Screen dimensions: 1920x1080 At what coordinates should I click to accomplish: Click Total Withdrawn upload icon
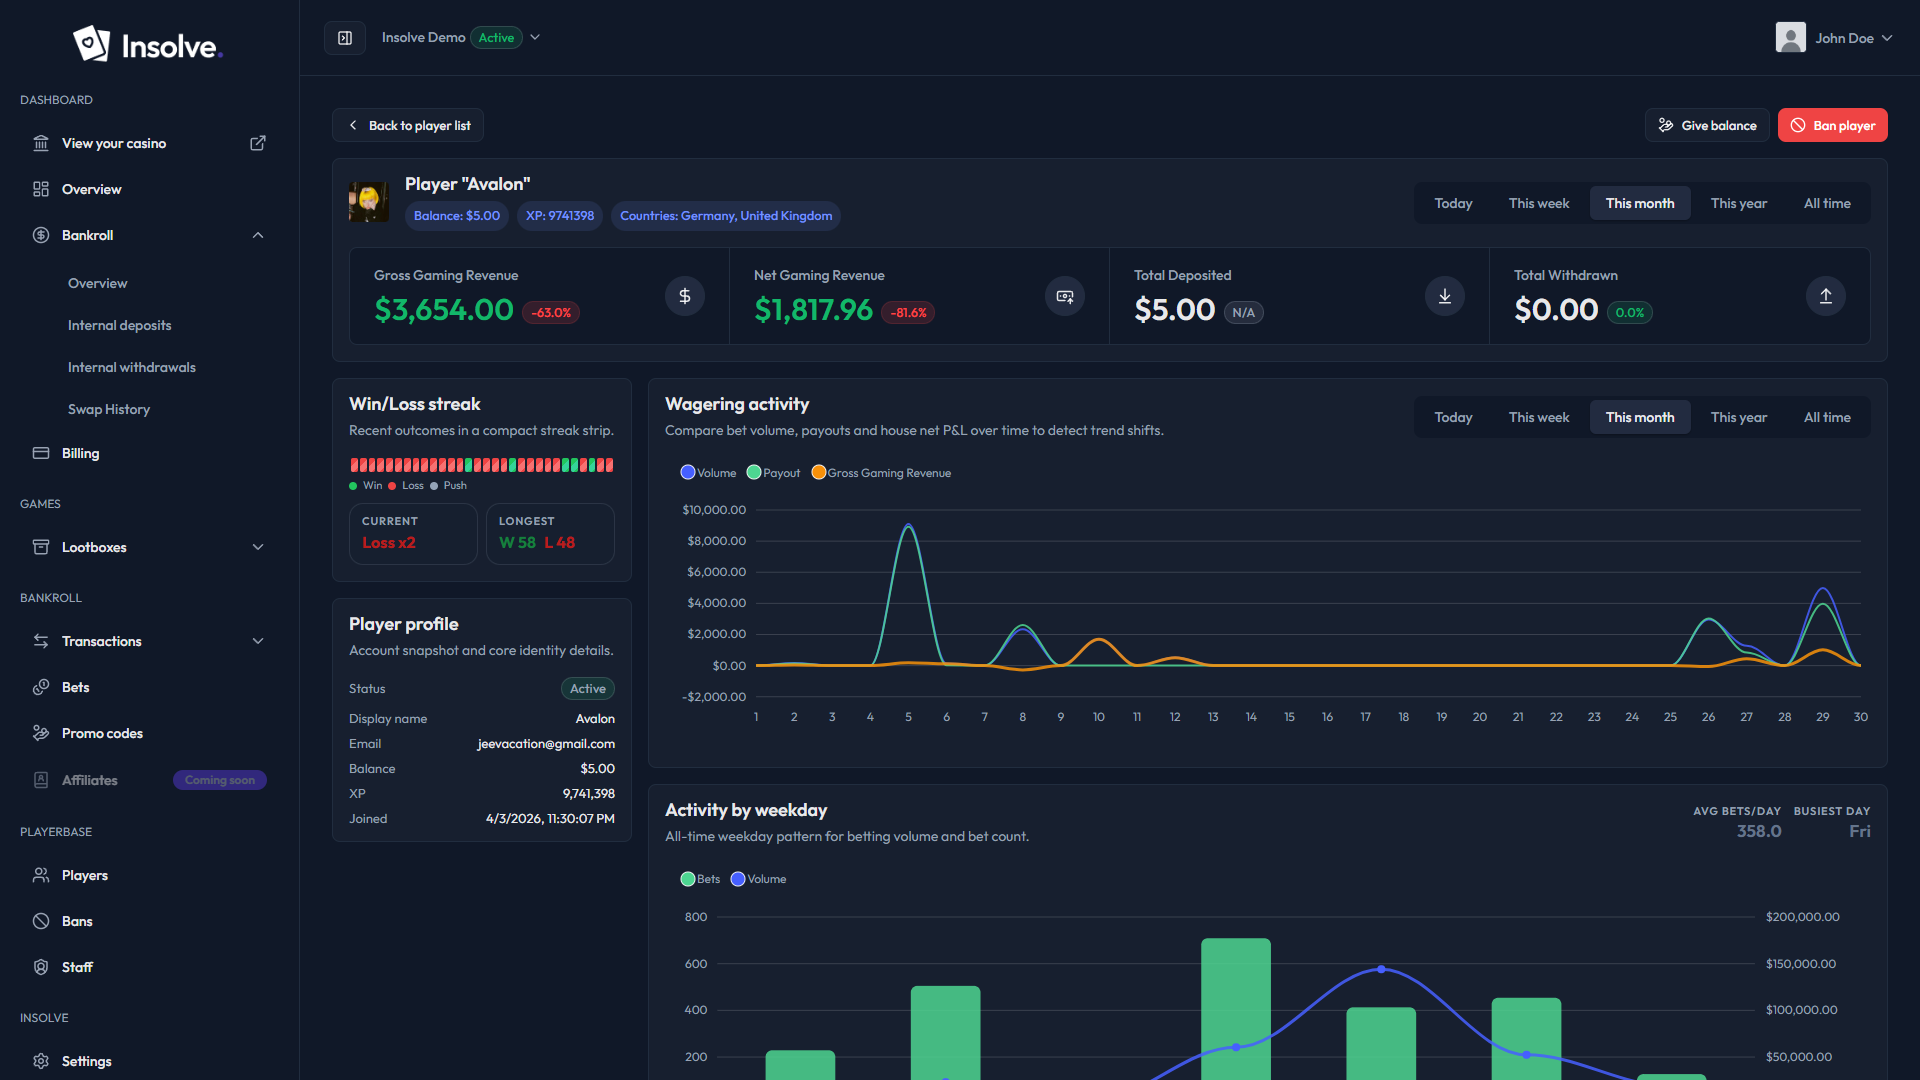[x=1826, y=296]
